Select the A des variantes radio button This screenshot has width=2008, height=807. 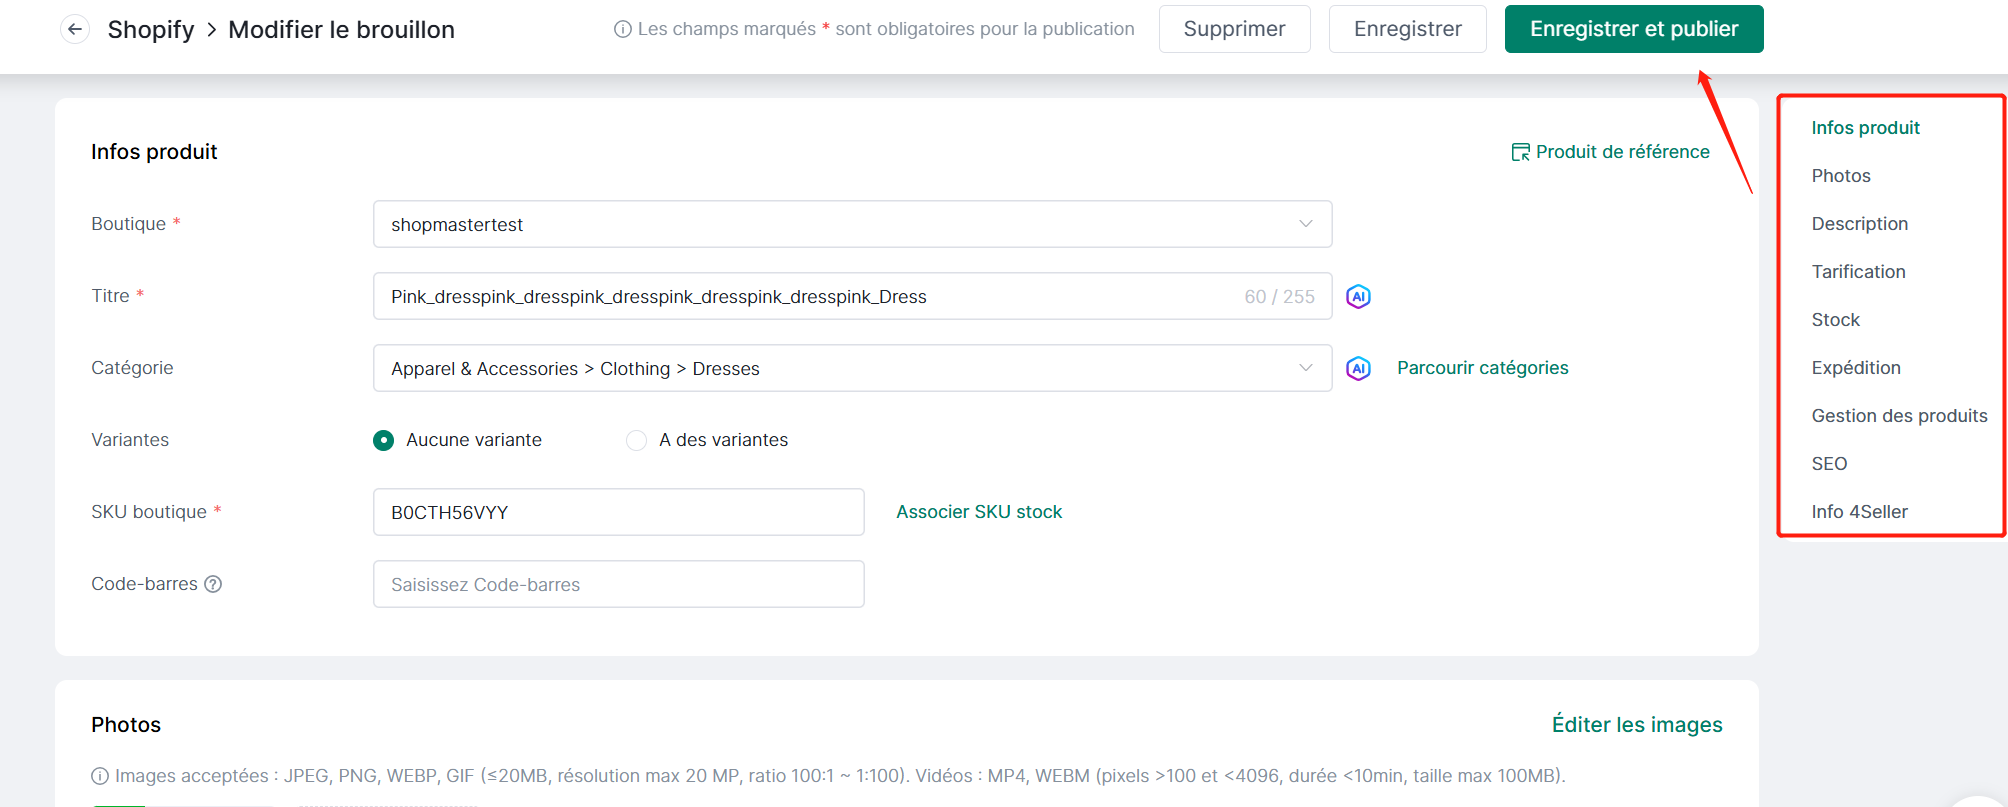click(x=636, y=440)
